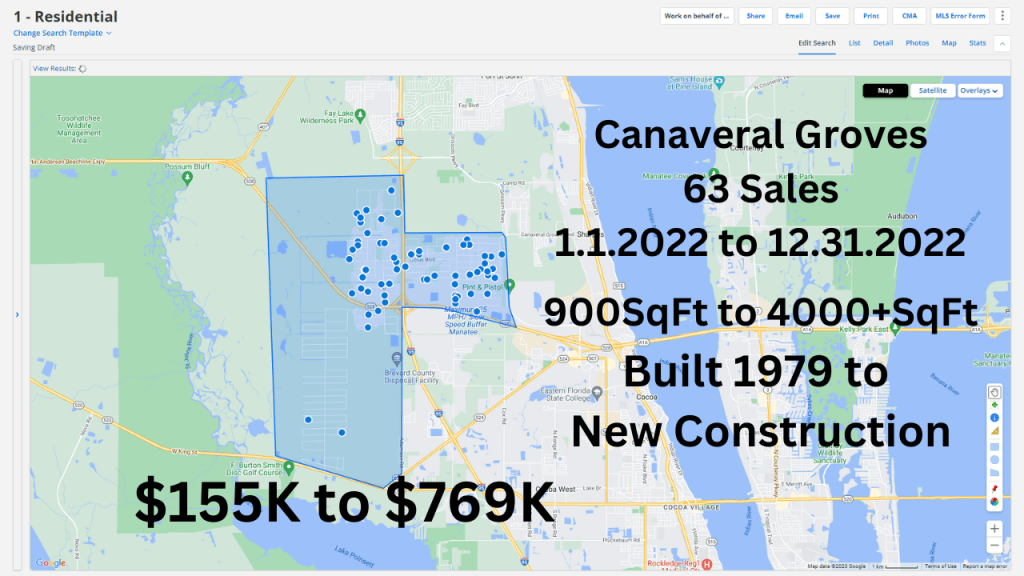Click the CMA button

[909, 15]
